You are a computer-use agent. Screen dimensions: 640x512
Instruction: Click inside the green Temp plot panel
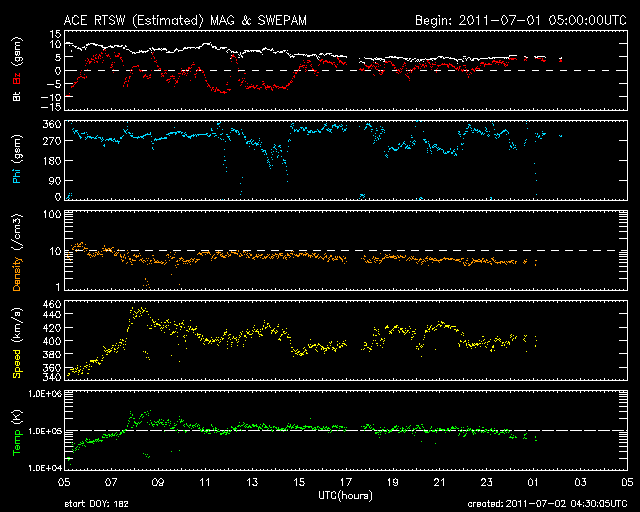346,430
